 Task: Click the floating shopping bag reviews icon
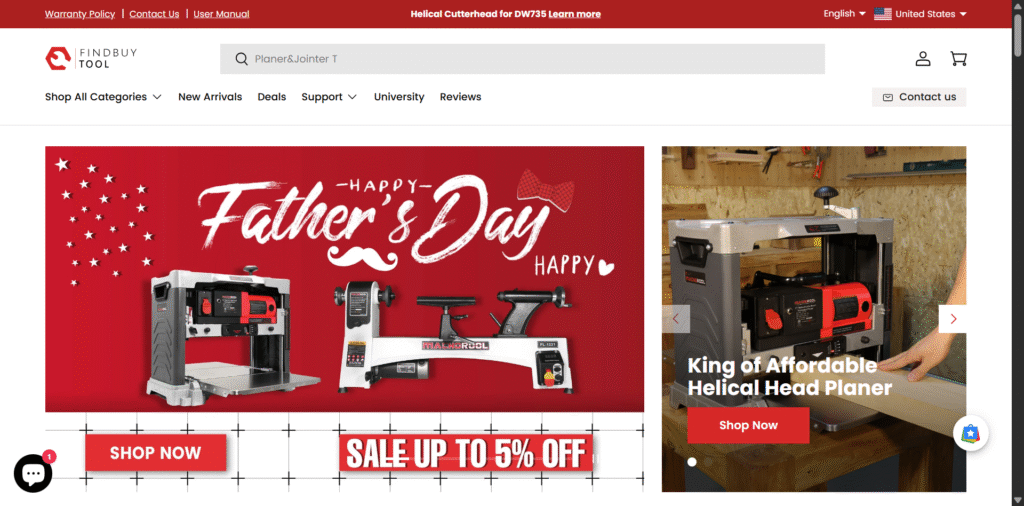(x=970, y=432)
